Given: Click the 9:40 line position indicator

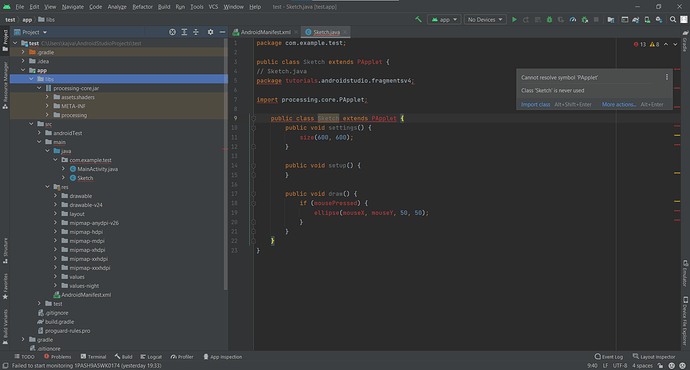Looking at the screenshot, I should [592, 366].
